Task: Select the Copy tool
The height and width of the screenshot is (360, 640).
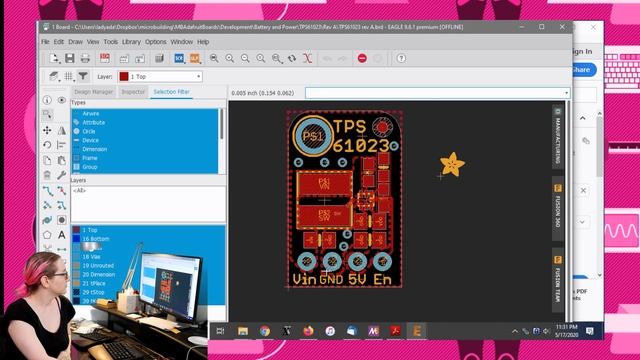Action: (47, 160)
